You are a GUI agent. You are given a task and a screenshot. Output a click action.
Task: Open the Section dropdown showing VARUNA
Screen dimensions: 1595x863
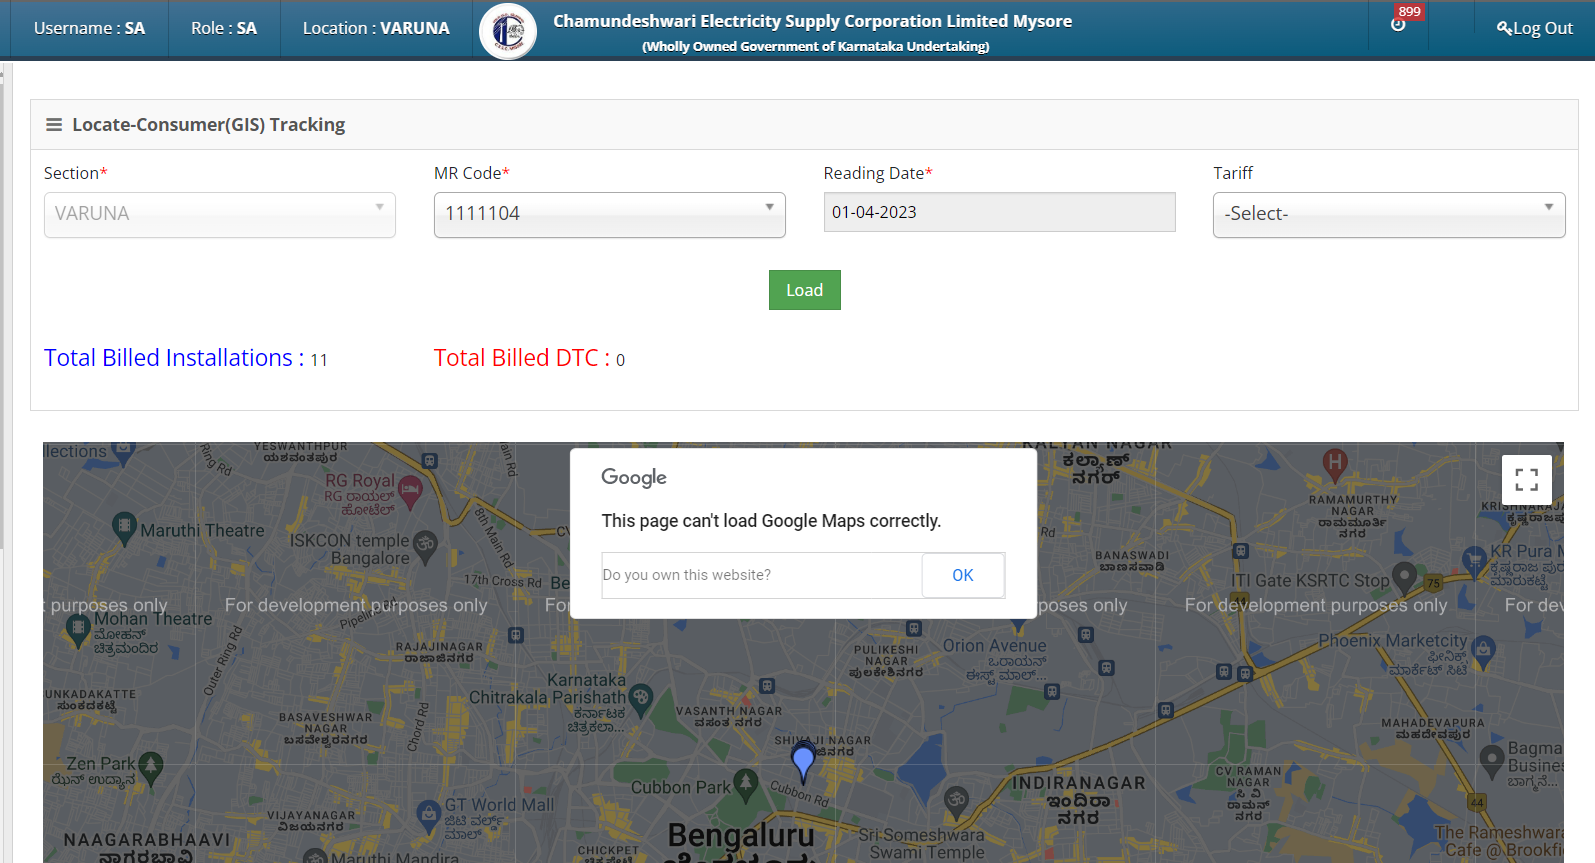coord(220,214)
